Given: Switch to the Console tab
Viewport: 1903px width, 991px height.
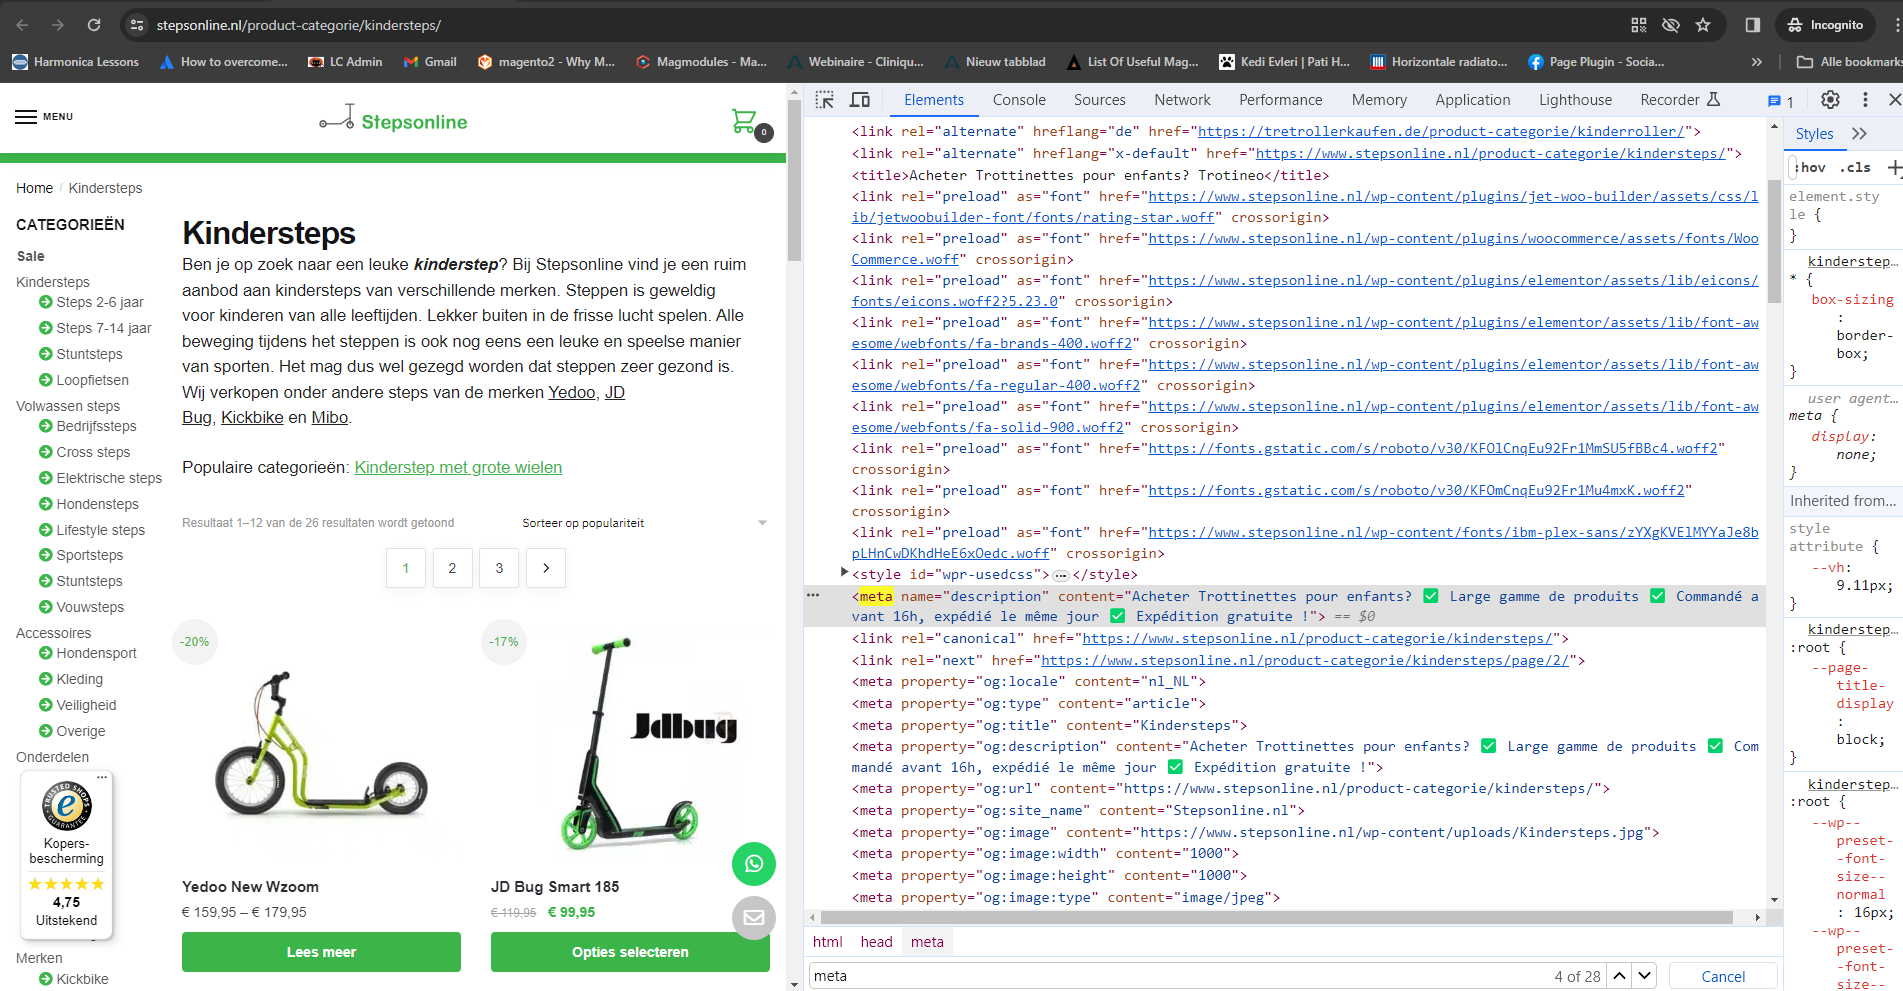Looking at the screenshot, I should (x=1019, y=100).
